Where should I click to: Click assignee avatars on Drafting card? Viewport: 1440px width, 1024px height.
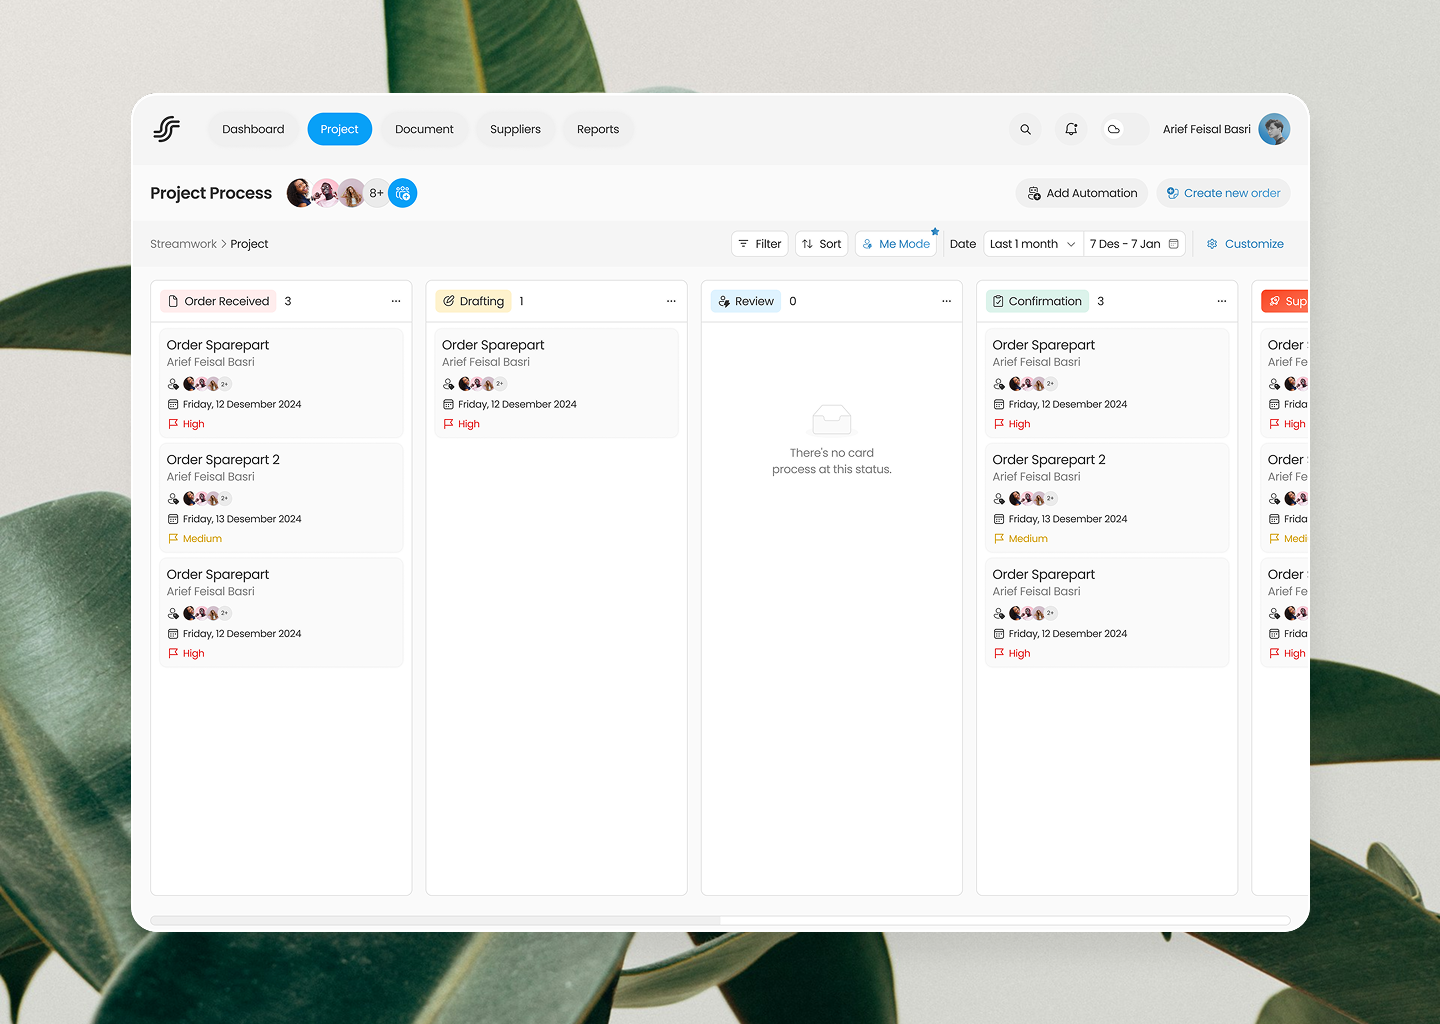click(482, 384)
